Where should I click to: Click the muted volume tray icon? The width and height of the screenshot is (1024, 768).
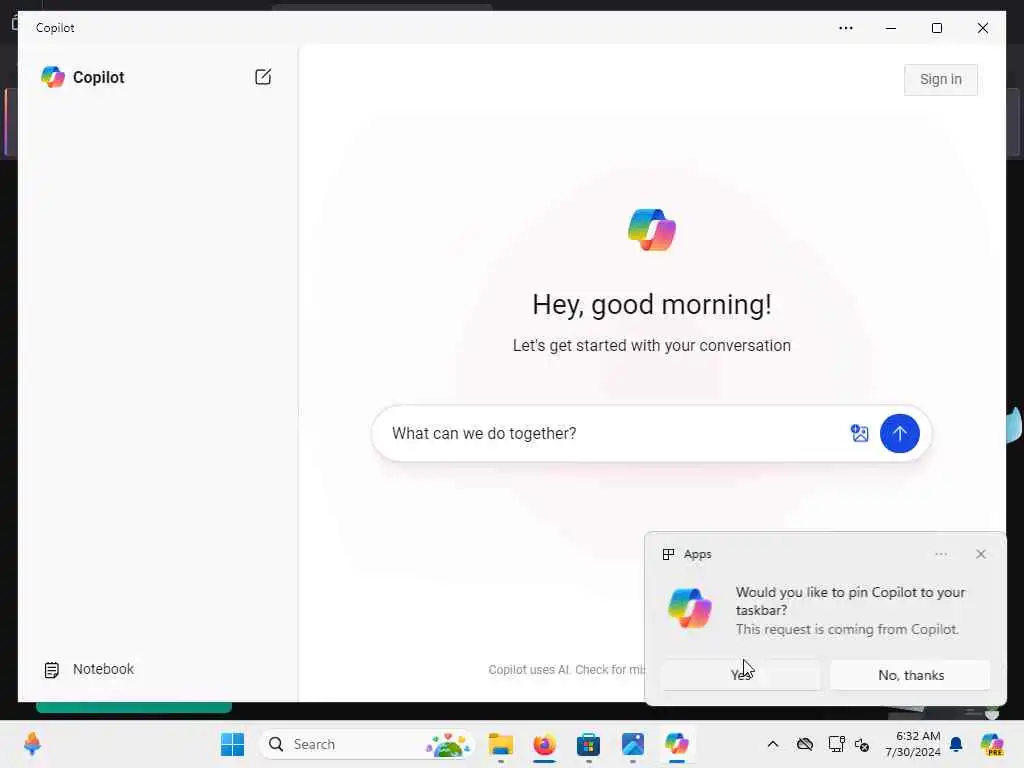click(862, 744)
